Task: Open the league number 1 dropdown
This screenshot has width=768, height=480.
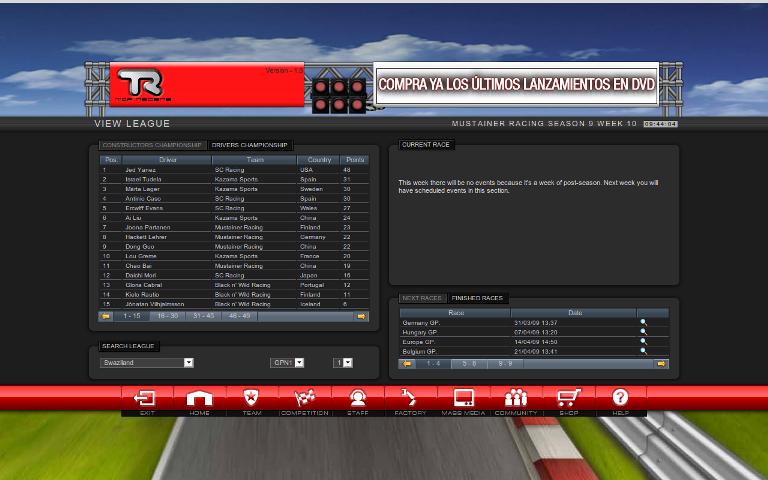Action: tap(343, 363)
